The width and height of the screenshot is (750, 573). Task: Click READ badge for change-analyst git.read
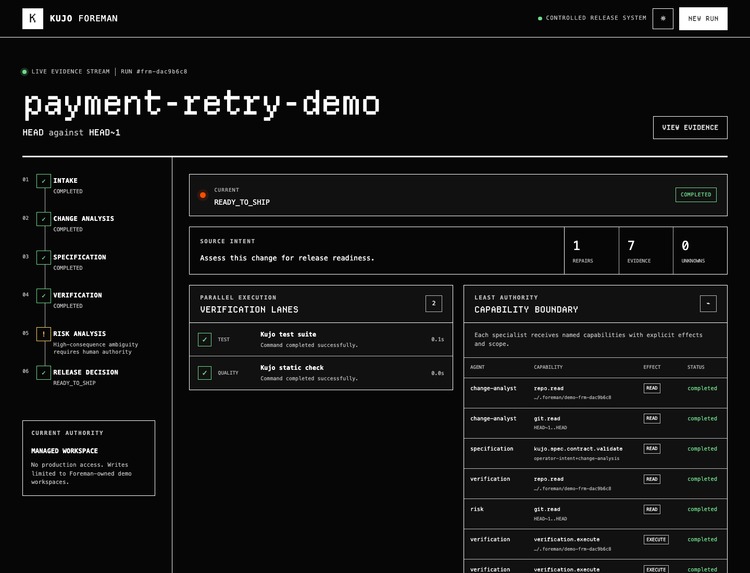tap(652, 418)
